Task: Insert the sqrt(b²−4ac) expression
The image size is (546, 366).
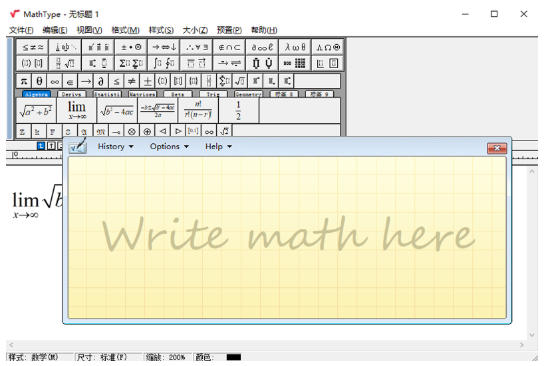Action: point(117,110)
